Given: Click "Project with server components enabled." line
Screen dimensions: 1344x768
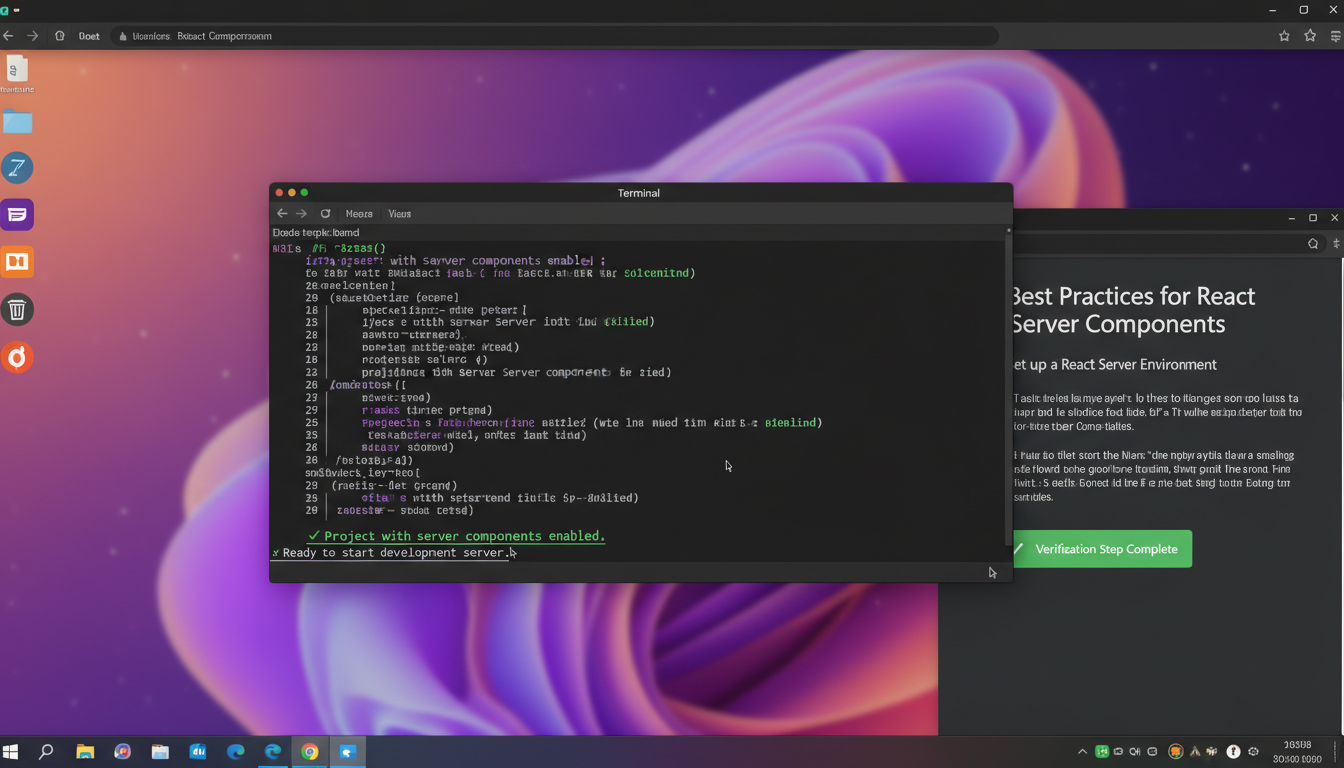Looking at the screenshot, I should click(457, 536).
